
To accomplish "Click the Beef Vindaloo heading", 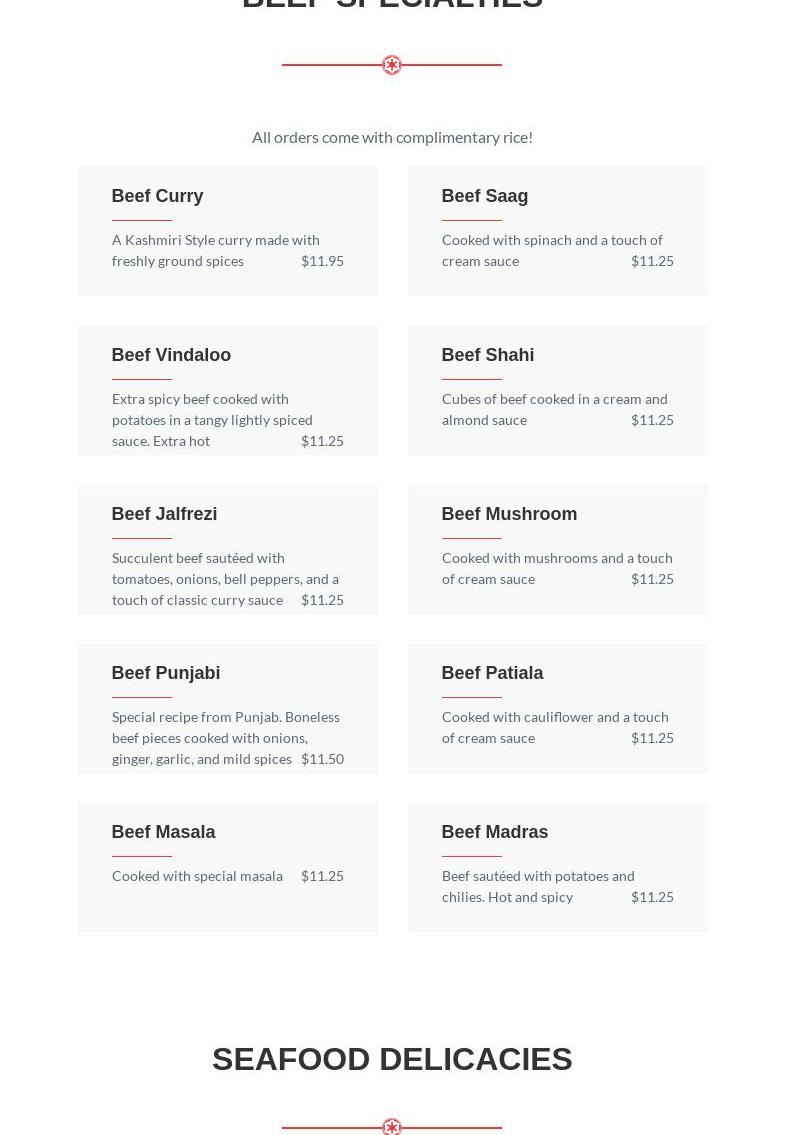I will point(171,355).
